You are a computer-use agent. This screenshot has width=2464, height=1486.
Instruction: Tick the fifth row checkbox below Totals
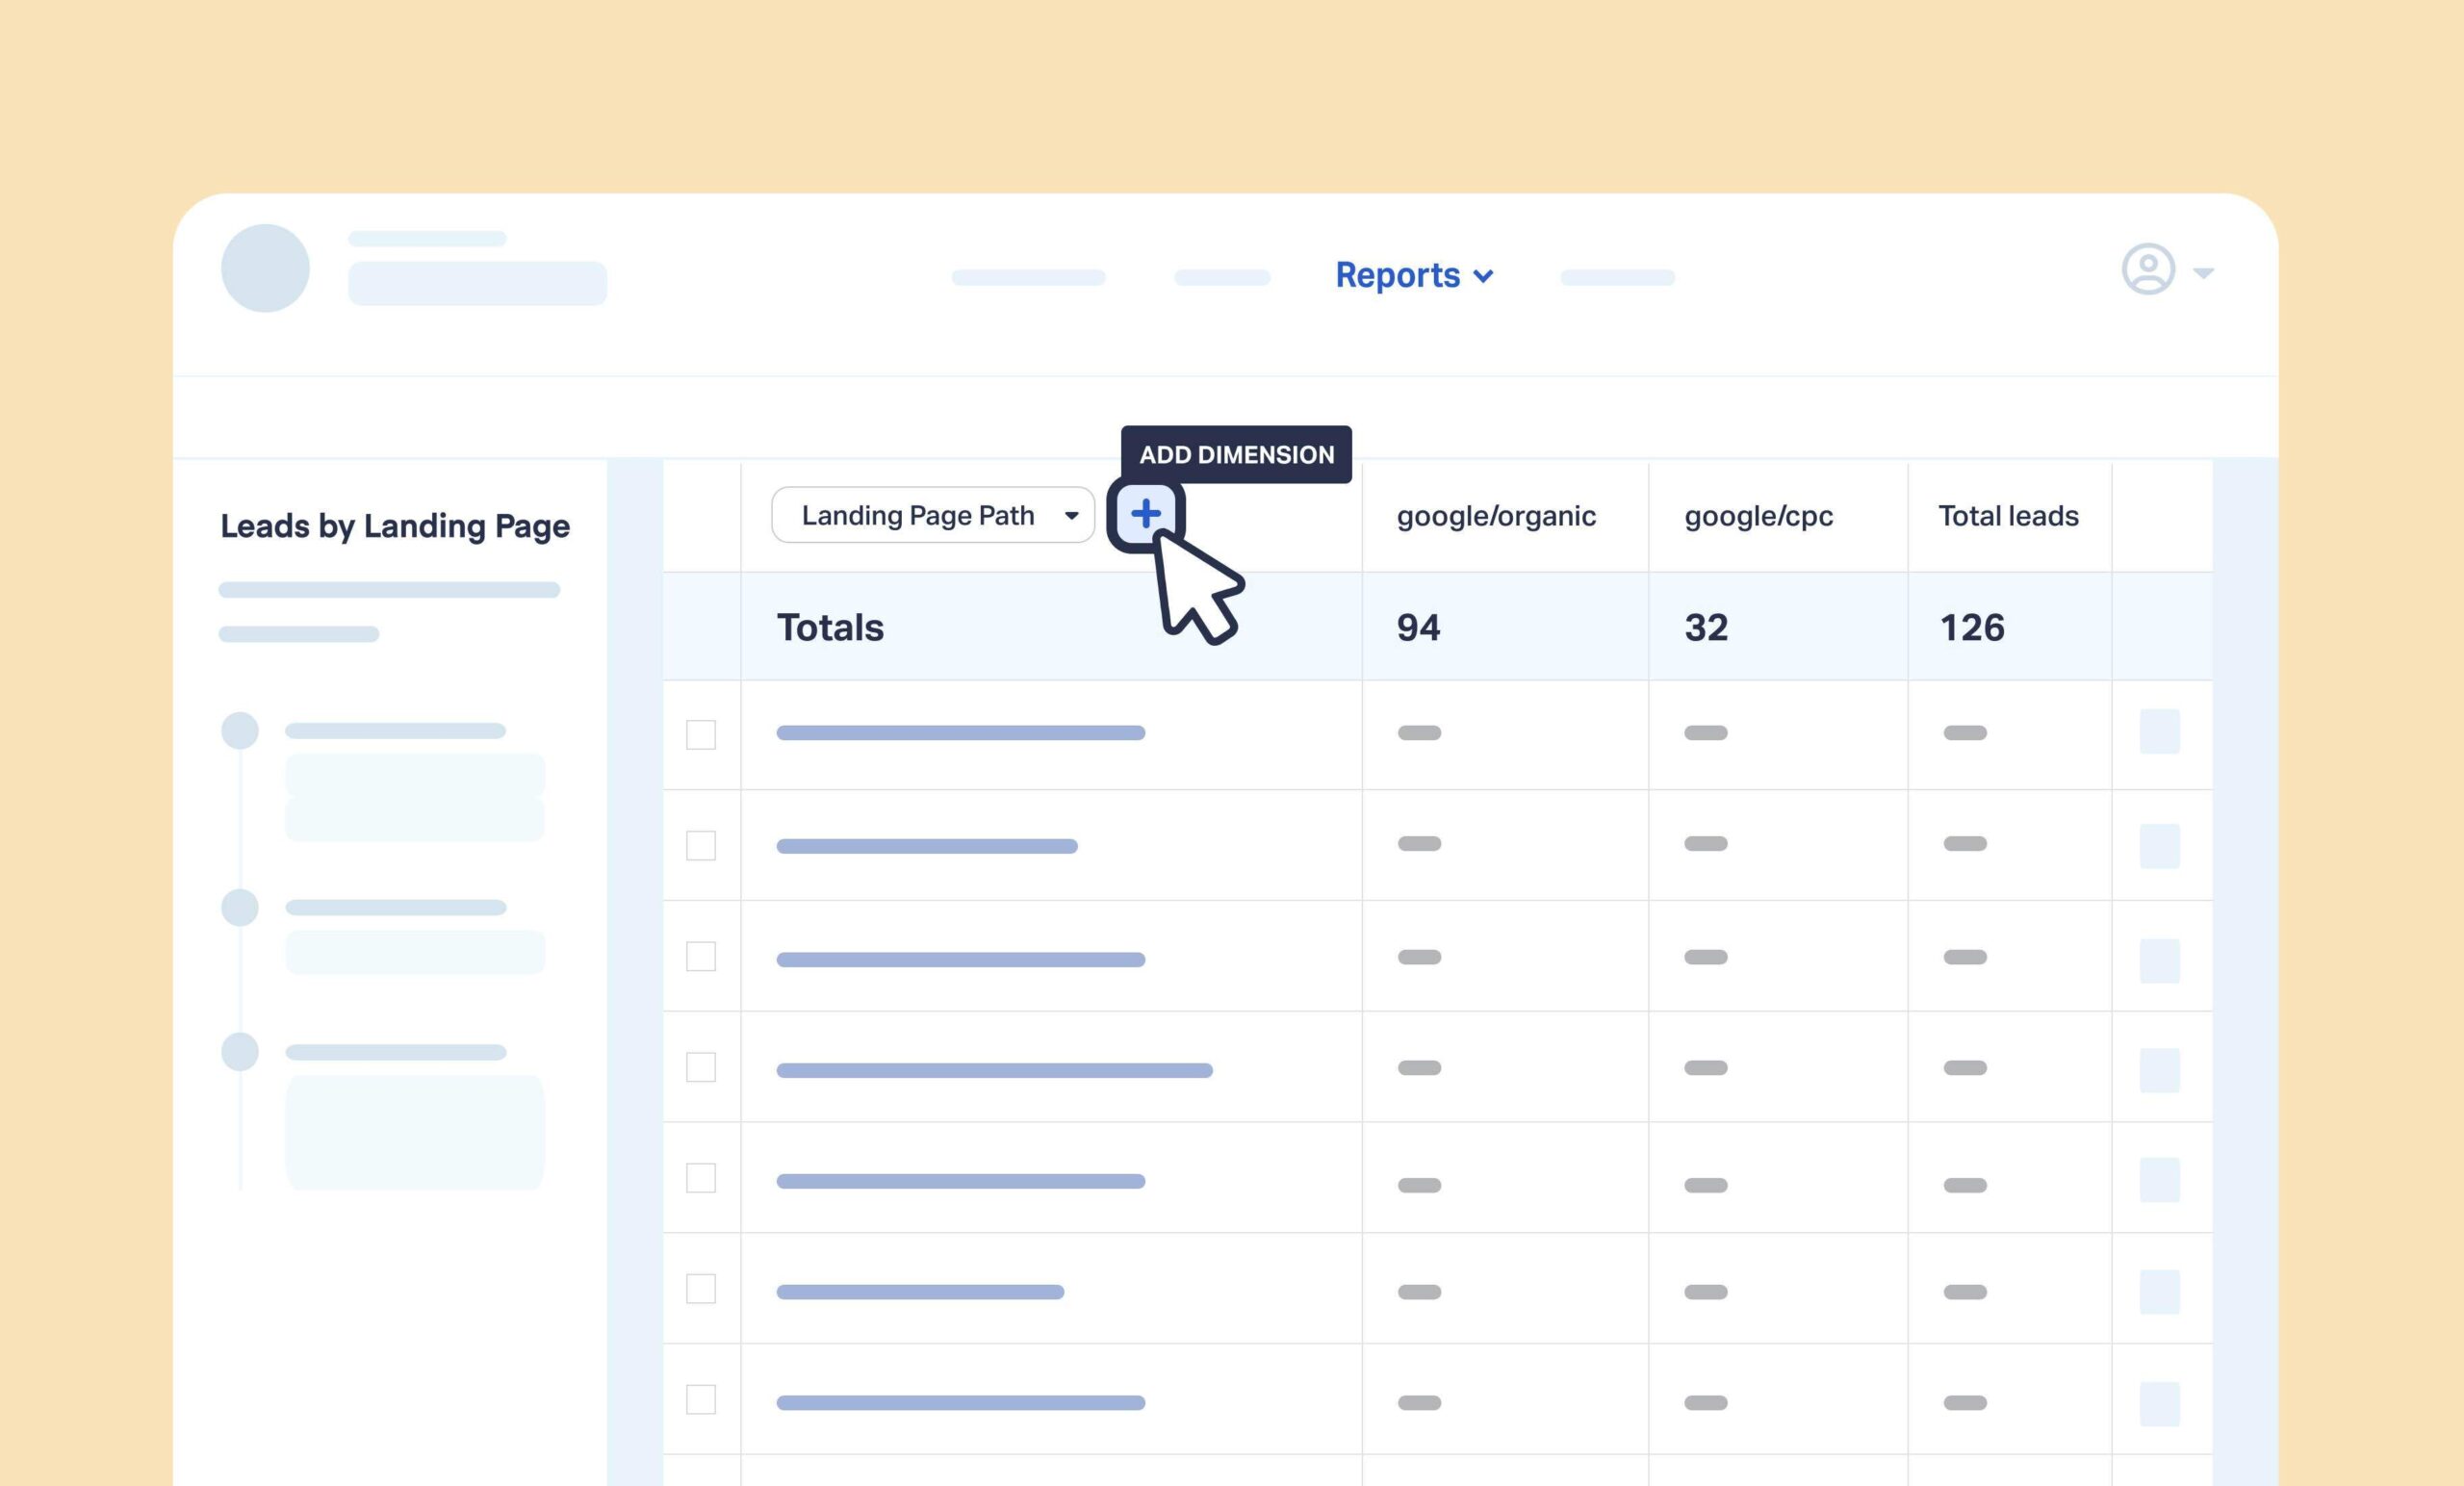click(701, 1178)
